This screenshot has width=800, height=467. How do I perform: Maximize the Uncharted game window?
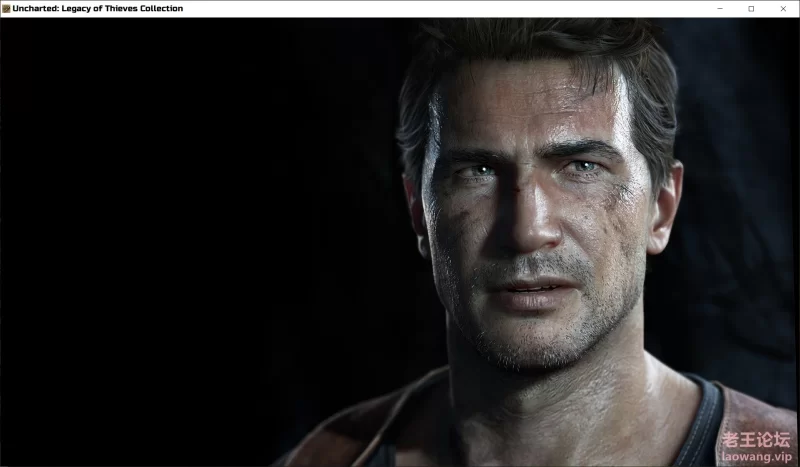751,9
